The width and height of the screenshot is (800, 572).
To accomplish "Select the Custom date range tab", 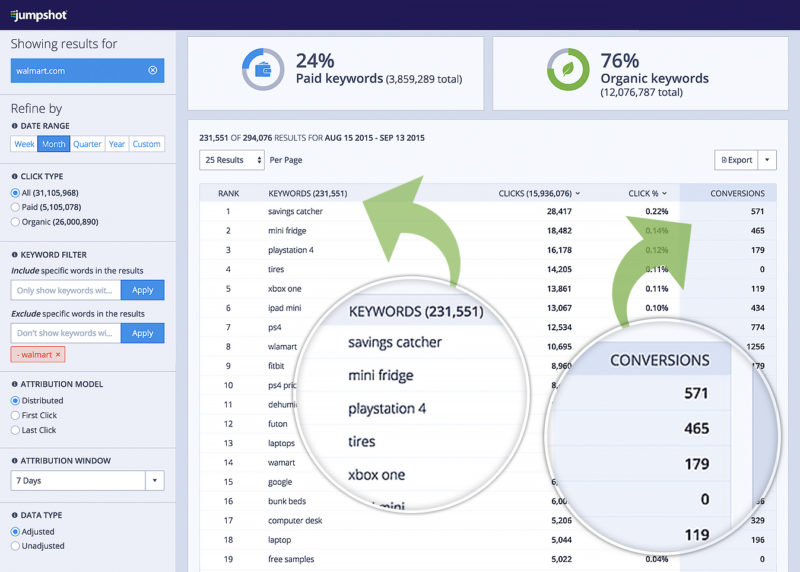I will (146, 144).
